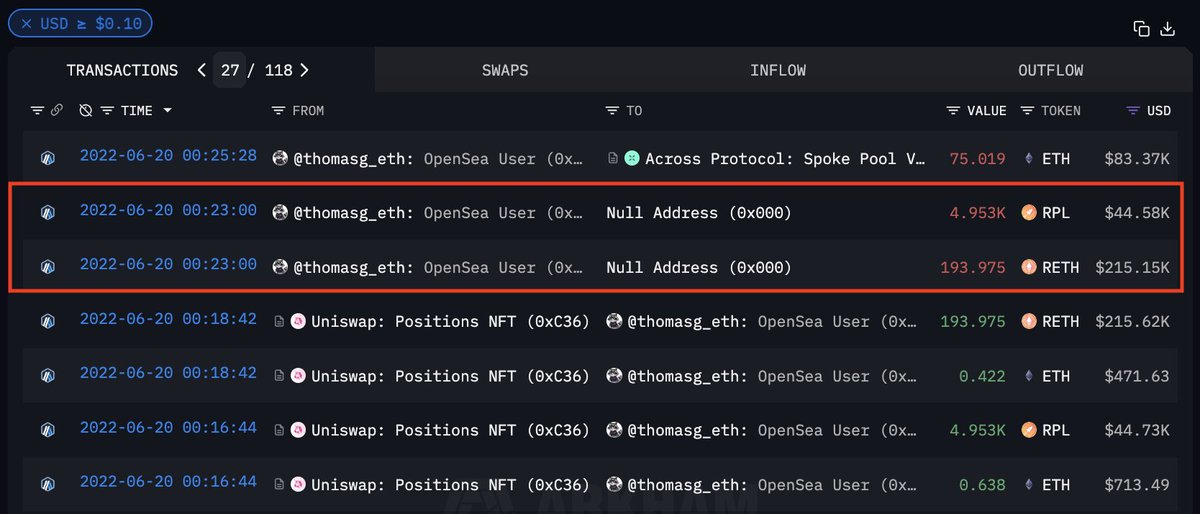Click the ETH token icon in the $471.63 row

point(1028,376)
